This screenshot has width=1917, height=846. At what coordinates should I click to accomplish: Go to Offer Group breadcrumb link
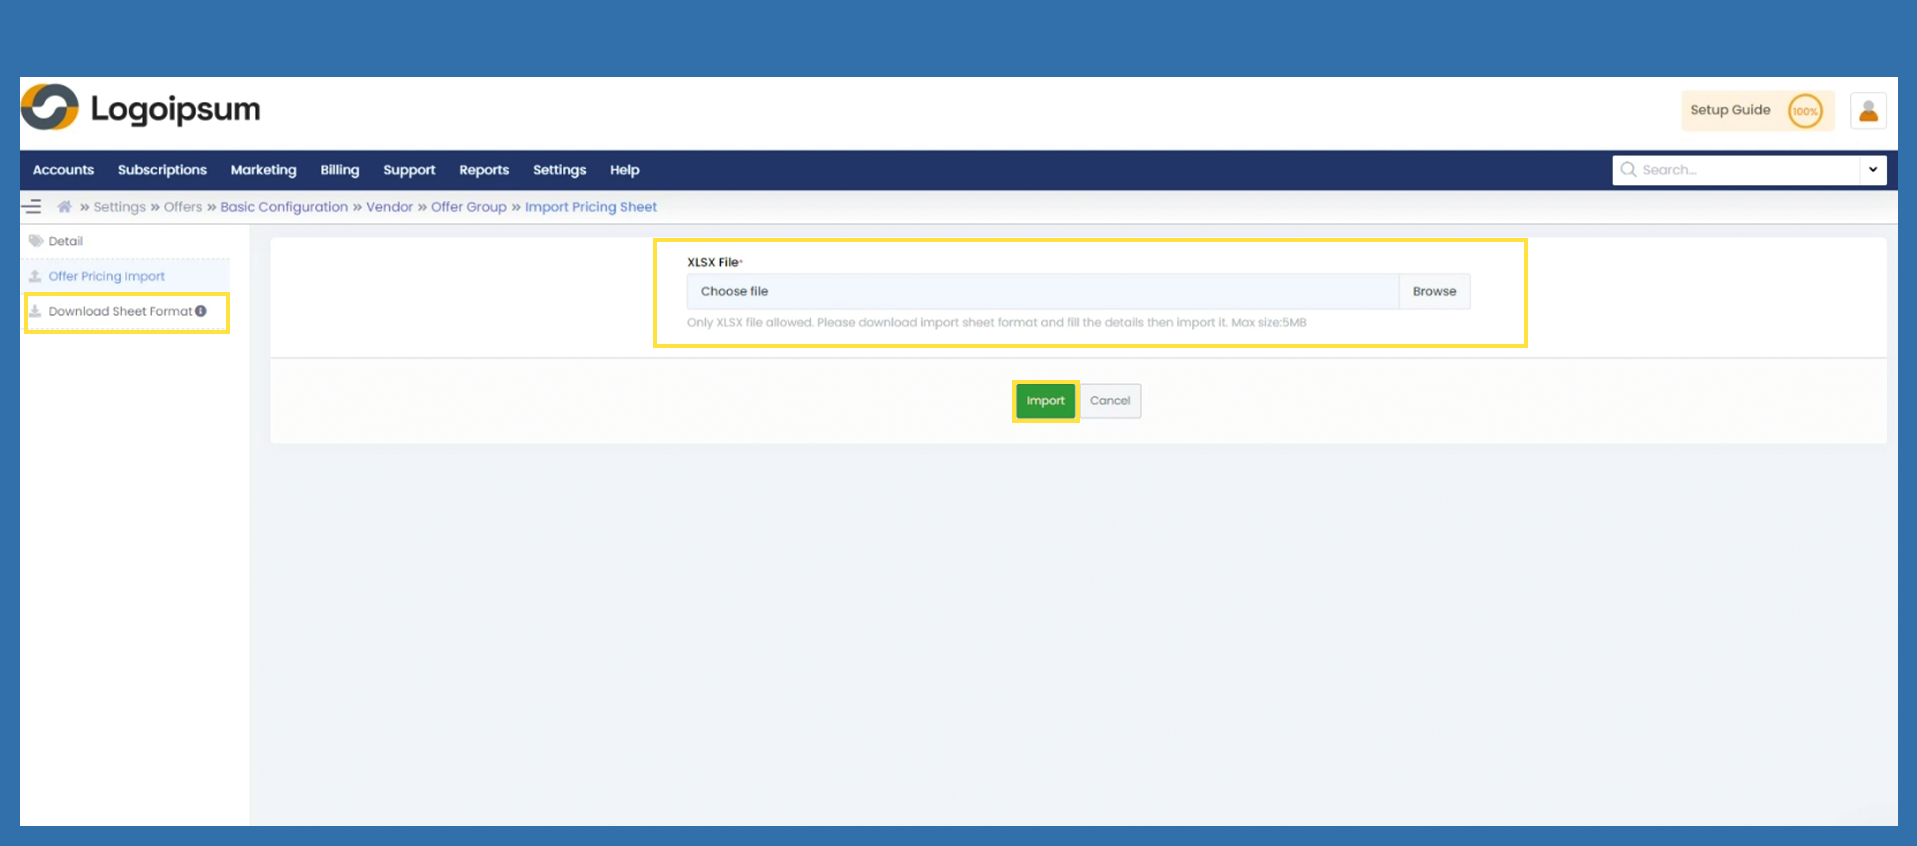(x=468, y=207)
